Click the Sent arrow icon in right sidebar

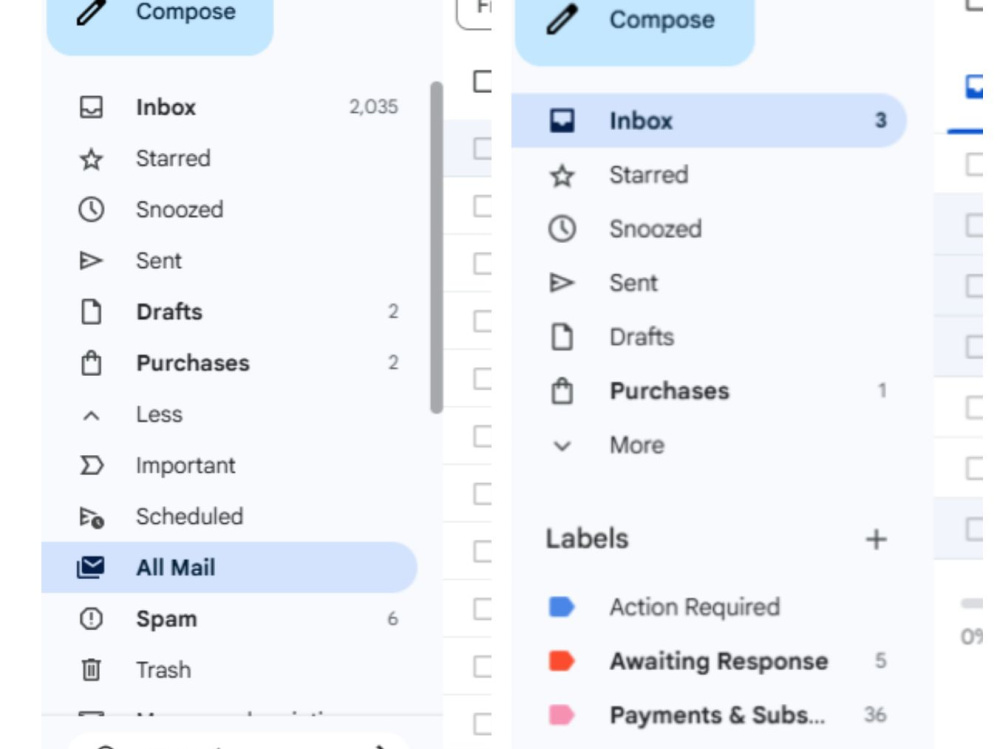562,283
